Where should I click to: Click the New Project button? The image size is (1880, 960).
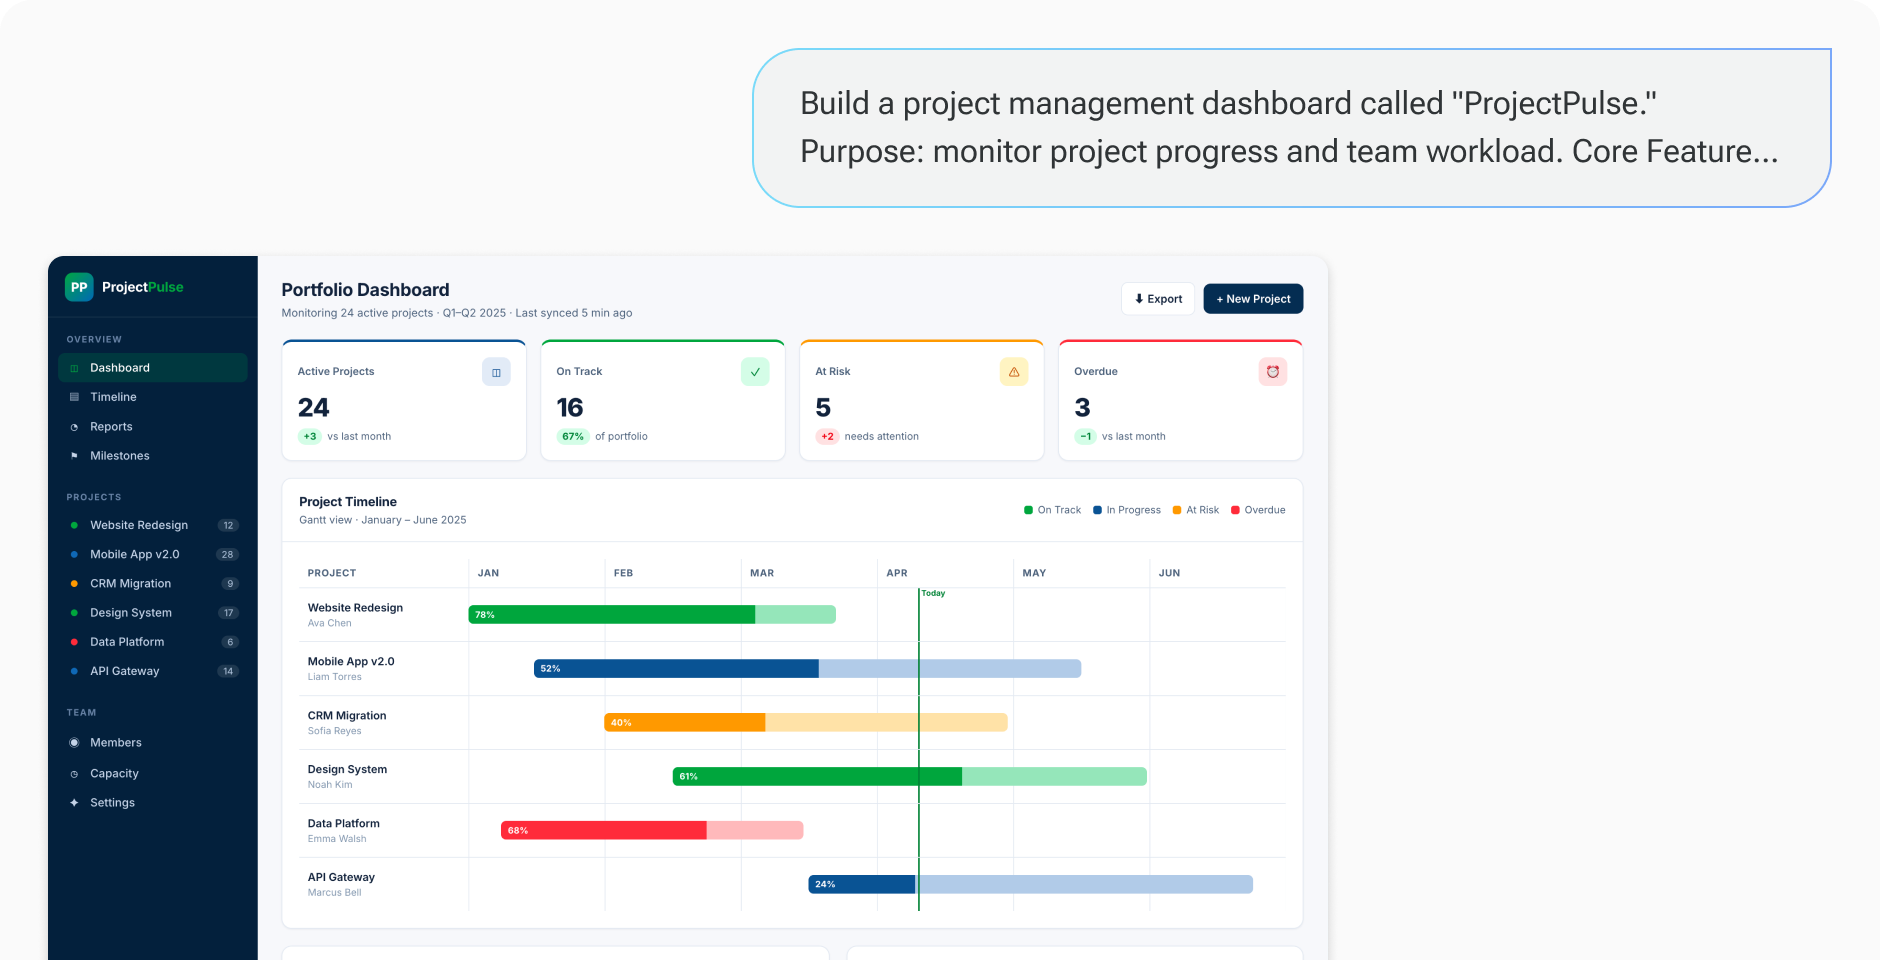click(1253, 299)
